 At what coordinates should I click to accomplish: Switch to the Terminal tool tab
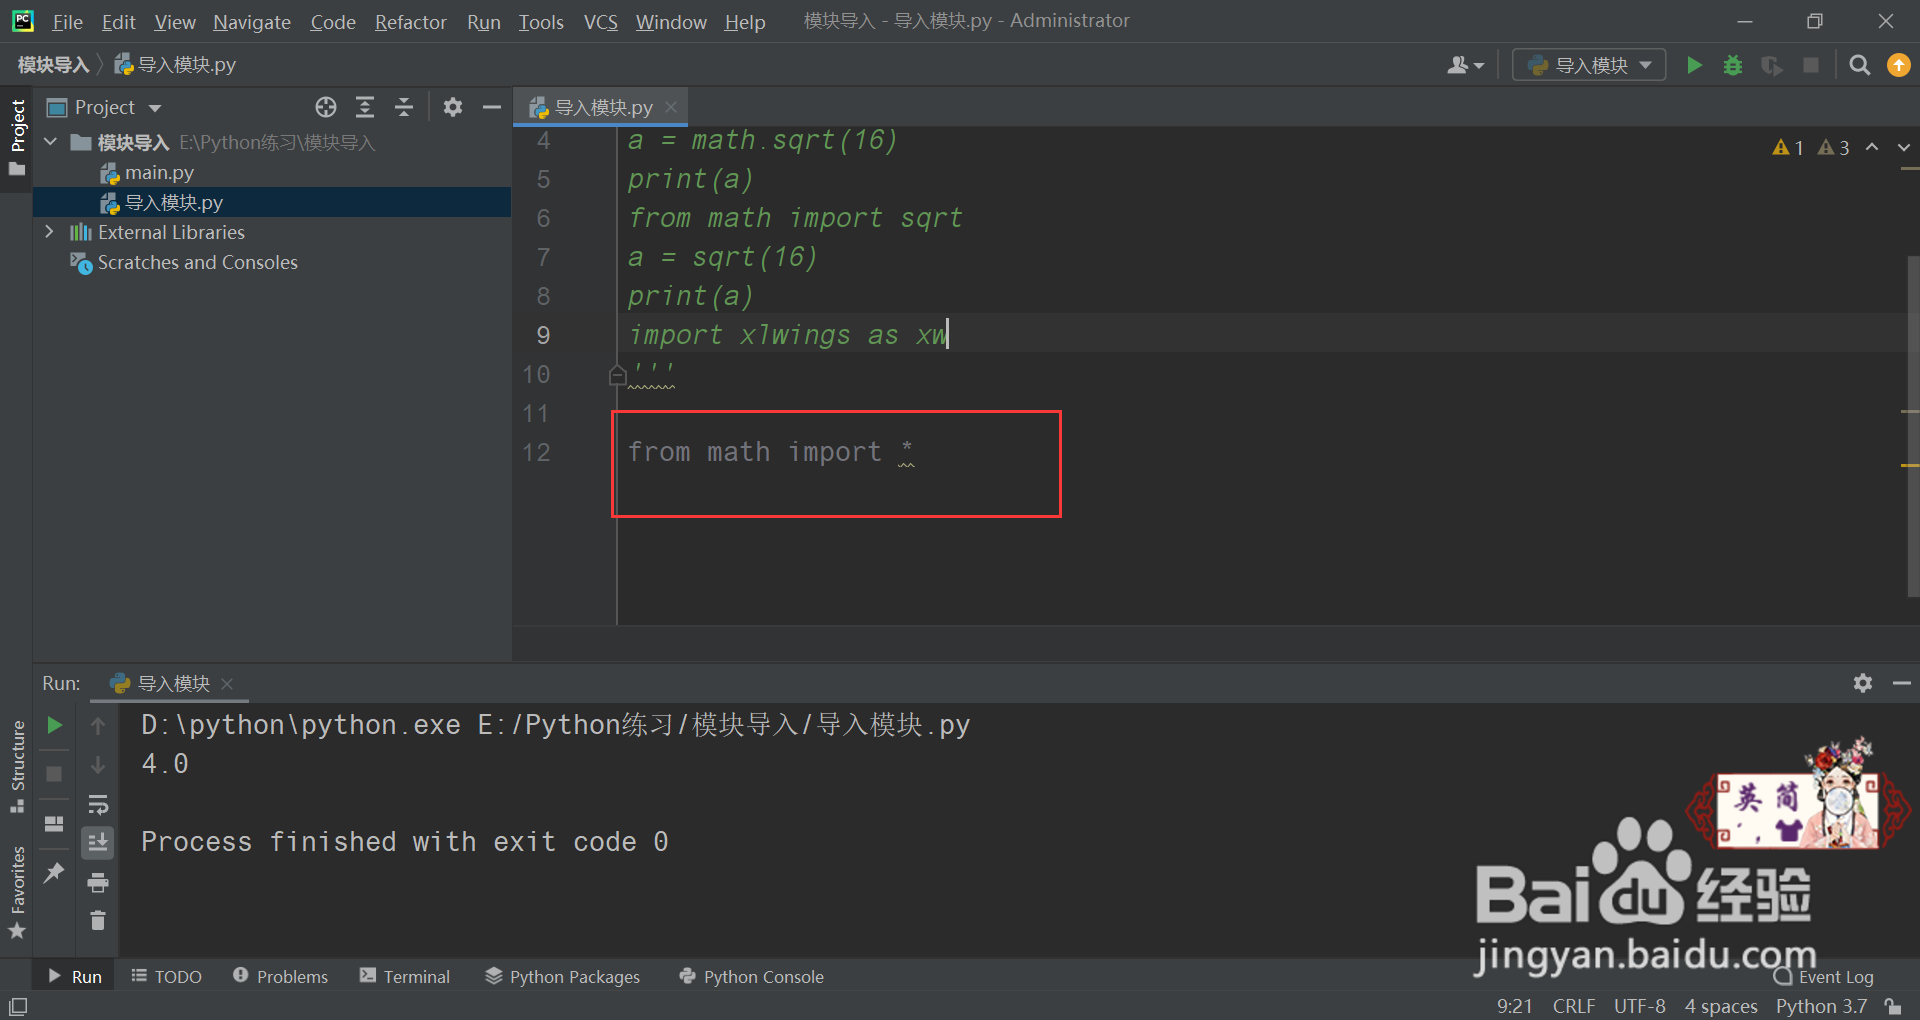pos(405,977)
